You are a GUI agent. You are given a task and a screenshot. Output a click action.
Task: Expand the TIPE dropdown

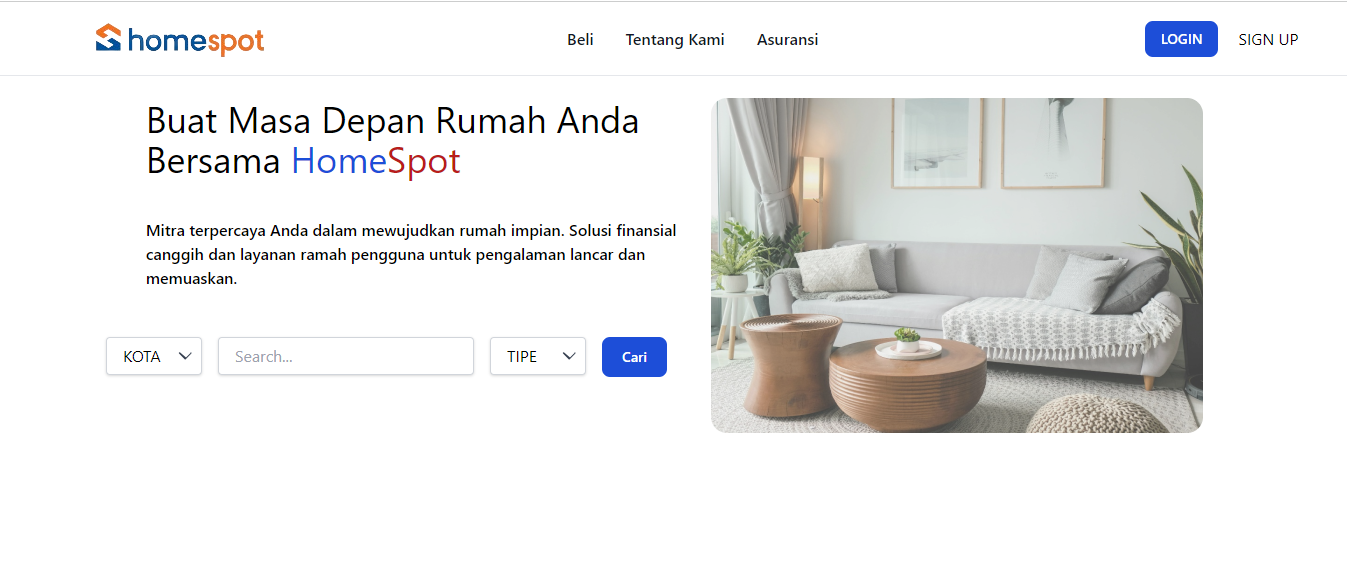click(x=538, y=356)
